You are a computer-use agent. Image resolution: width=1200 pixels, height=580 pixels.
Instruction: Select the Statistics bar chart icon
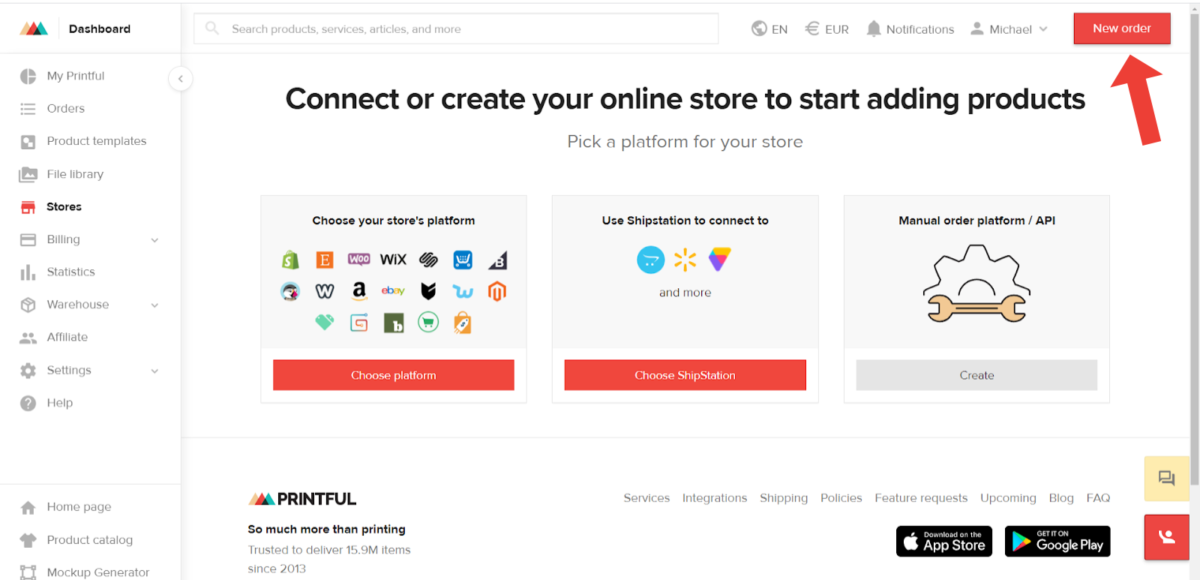pos(28,272)
